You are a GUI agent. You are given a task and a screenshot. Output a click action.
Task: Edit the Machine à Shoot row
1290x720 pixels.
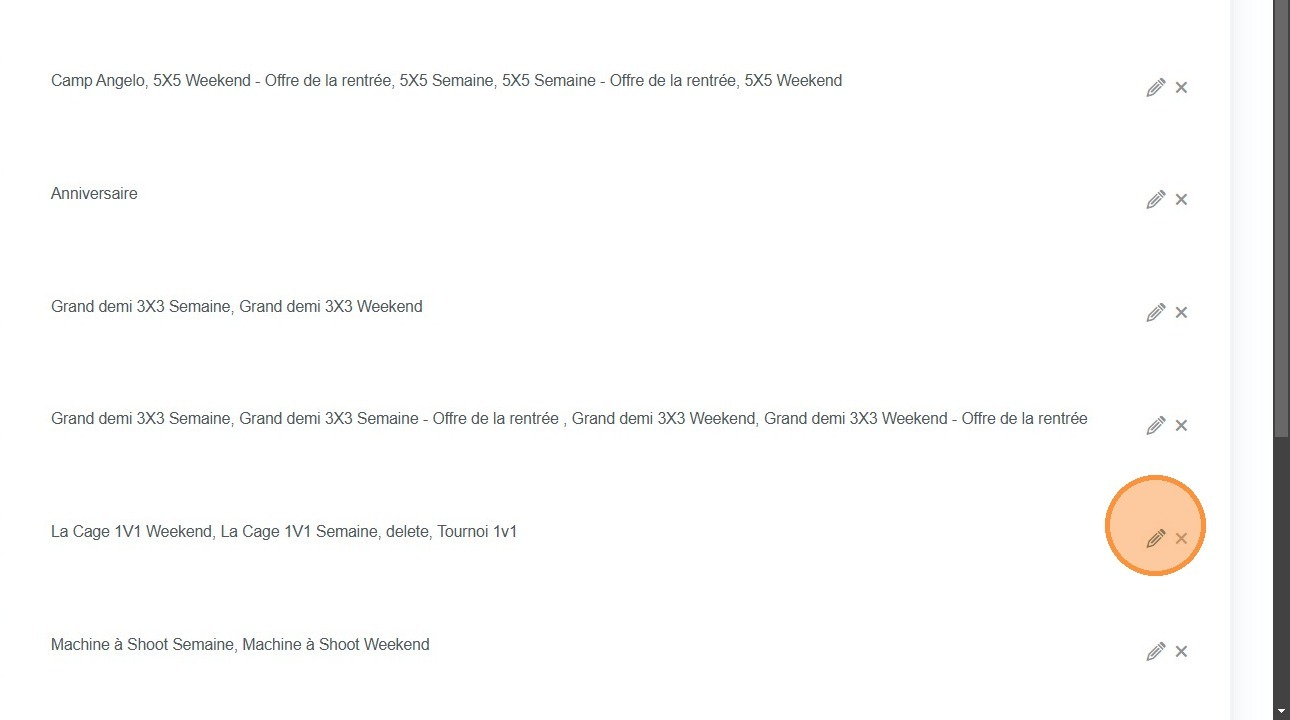coord(1155,652)
